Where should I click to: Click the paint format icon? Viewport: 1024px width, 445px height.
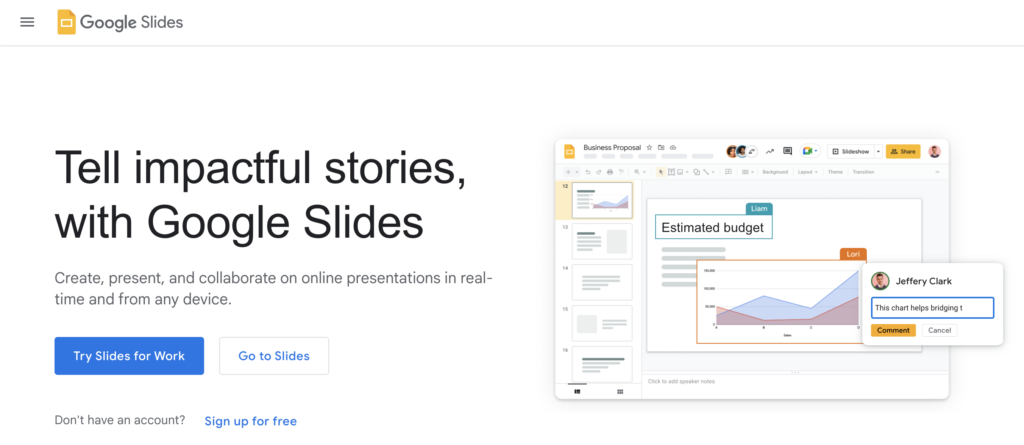[621, 172]
